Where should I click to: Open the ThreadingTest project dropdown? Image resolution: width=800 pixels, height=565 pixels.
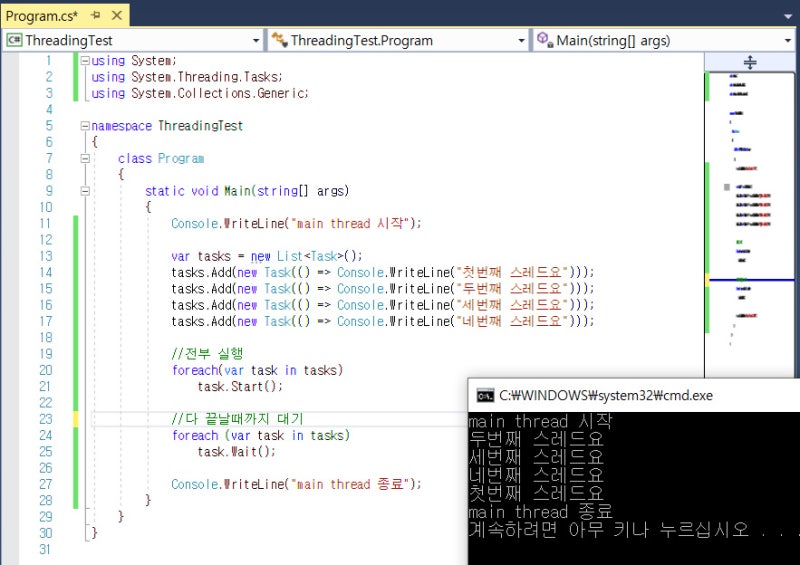pos(257,41)
